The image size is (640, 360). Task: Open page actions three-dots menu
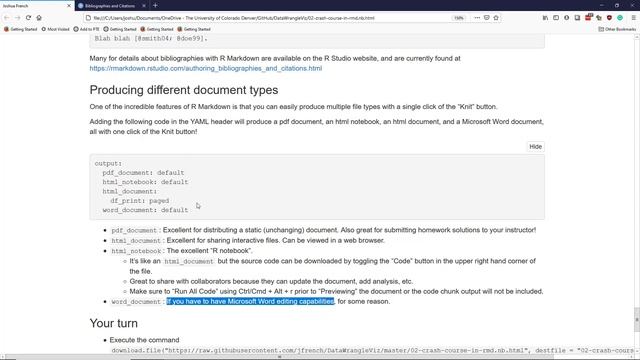tap(477, 18)
